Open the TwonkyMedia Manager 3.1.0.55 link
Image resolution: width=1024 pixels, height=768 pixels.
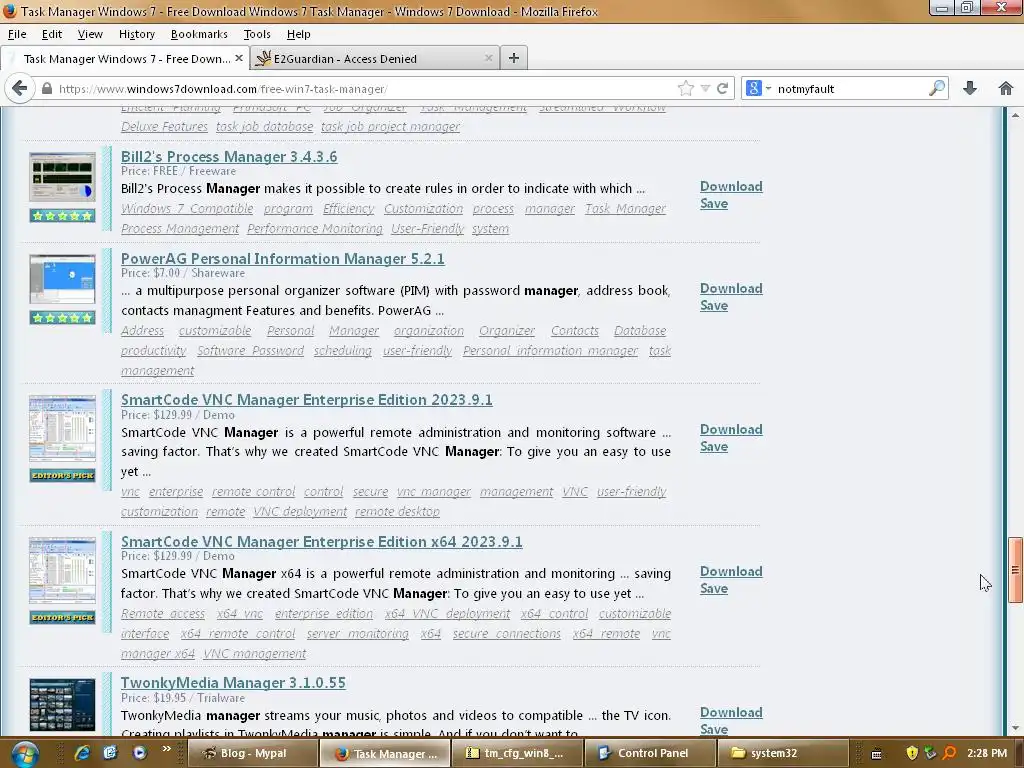click(233, 682)
